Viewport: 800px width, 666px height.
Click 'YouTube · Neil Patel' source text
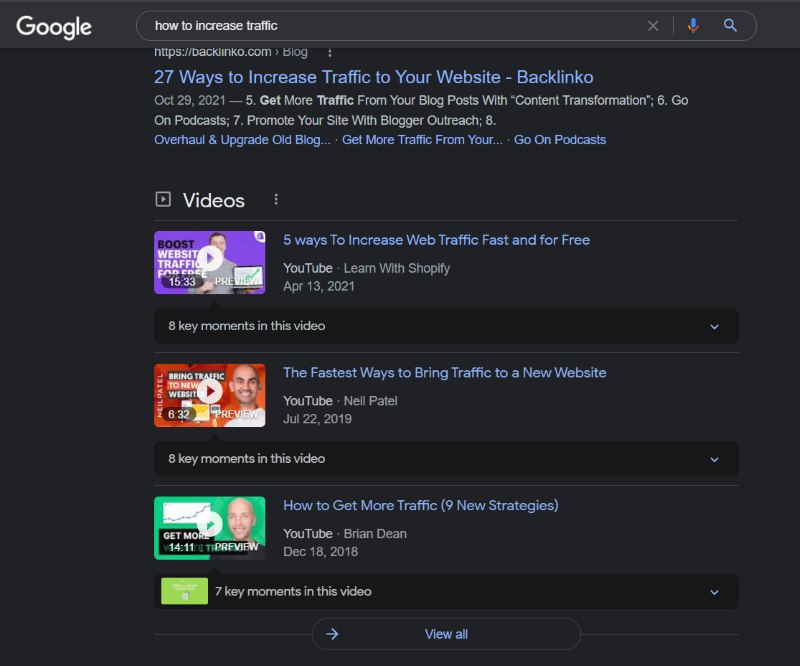[x=340, y=401]
